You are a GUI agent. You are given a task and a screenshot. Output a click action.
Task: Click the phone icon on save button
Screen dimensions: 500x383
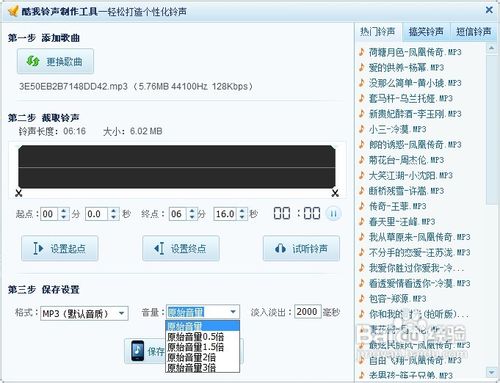pos(138,351)
